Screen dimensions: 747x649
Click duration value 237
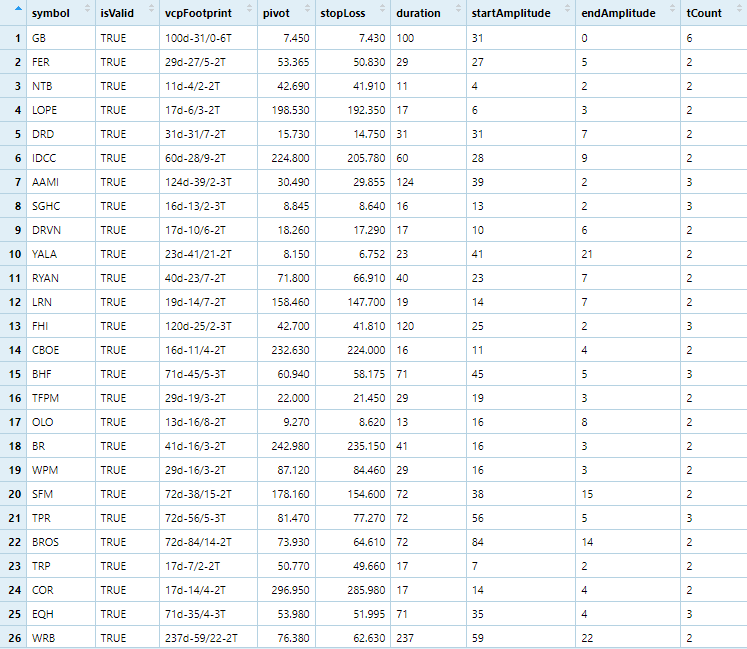pos(428,638)
